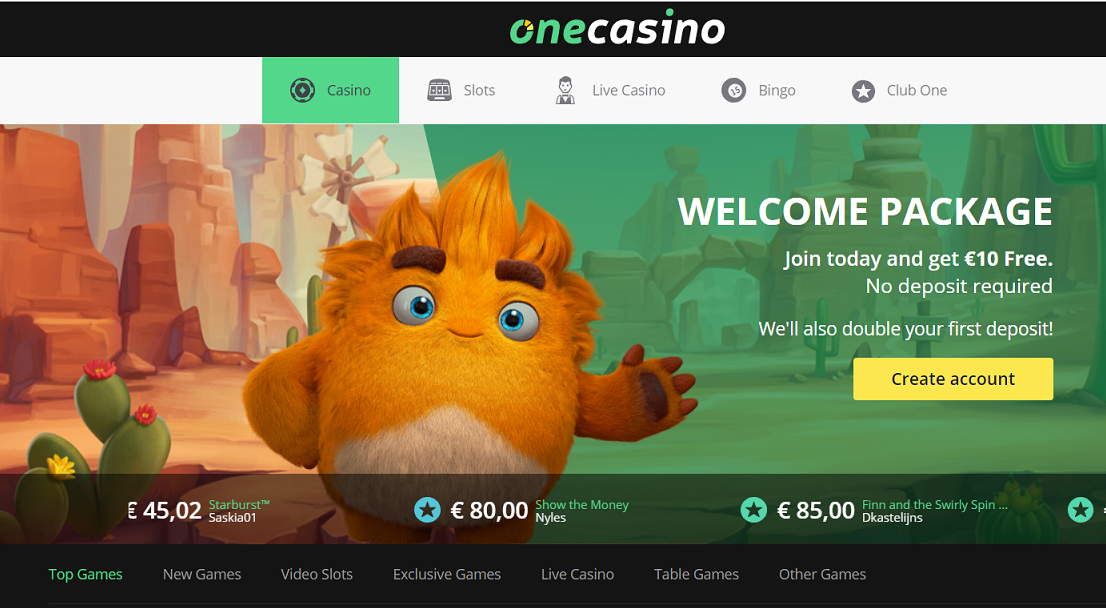The width and height of the screenshot is (1106, 608).
Task: Click the green star beside €85,00 win
Action: tap(754, 509)
